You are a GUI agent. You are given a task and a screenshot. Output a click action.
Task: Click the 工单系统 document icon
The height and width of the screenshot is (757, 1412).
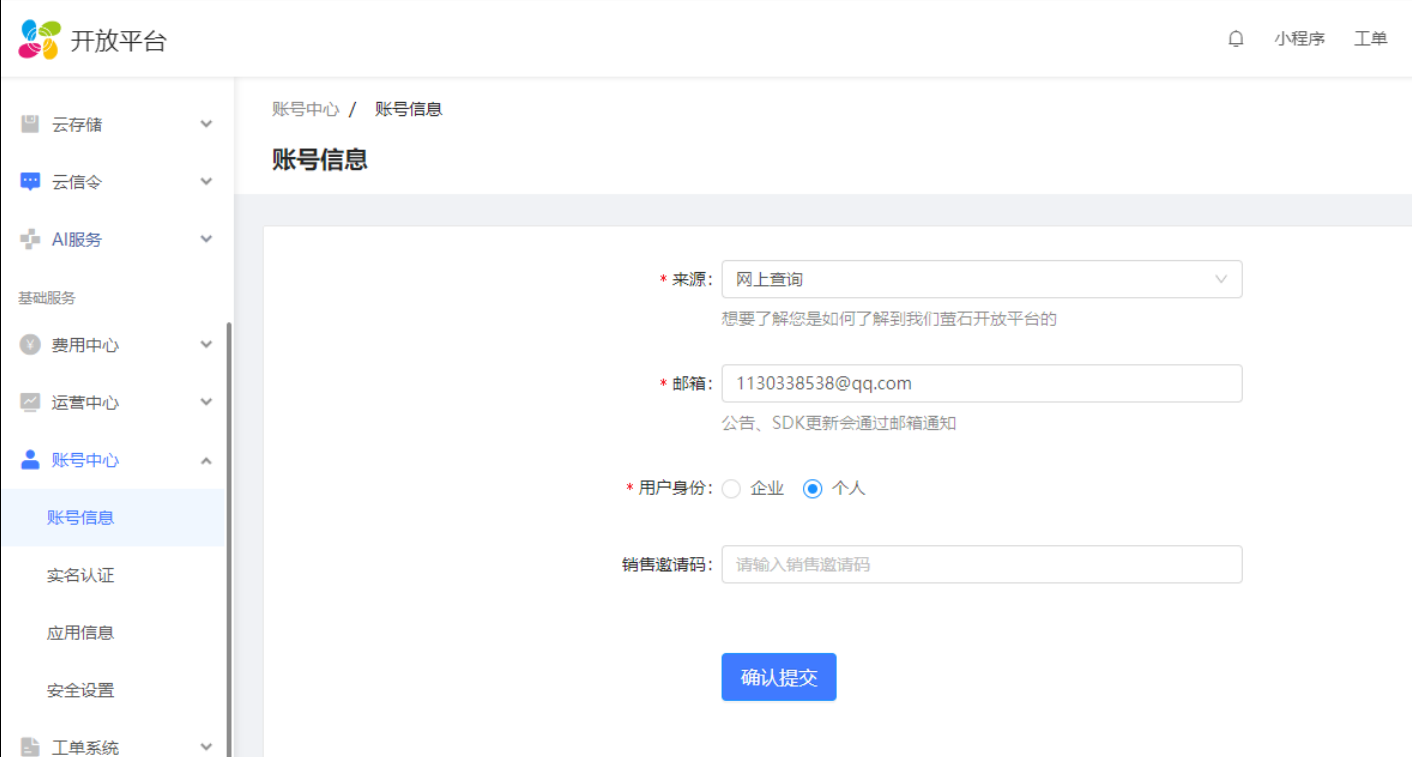[x=30, y=747]
